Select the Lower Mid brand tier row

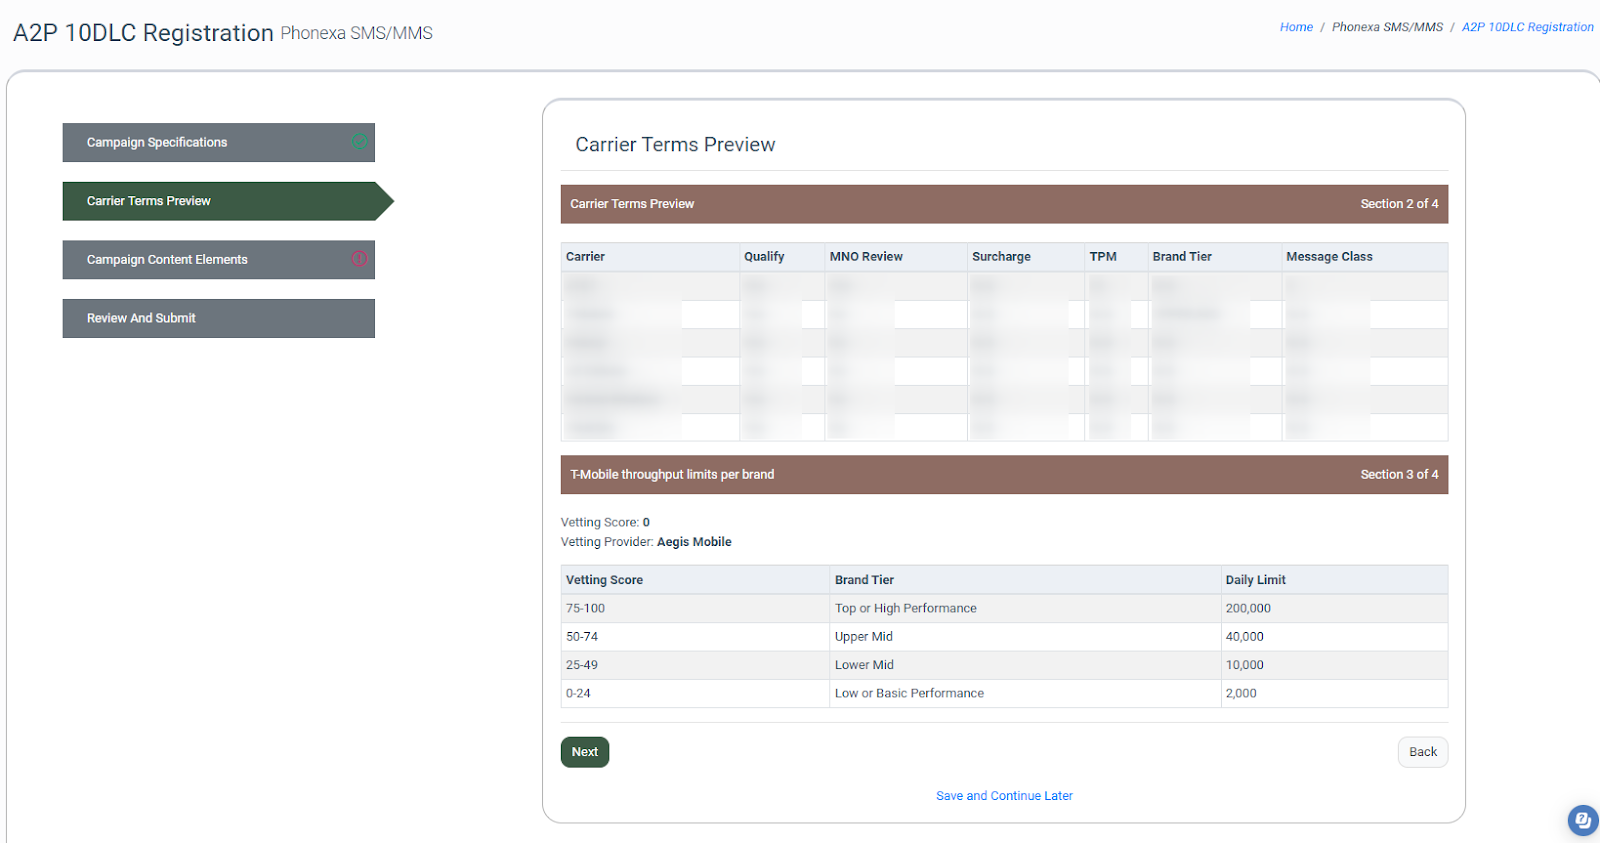click(864, 665)
